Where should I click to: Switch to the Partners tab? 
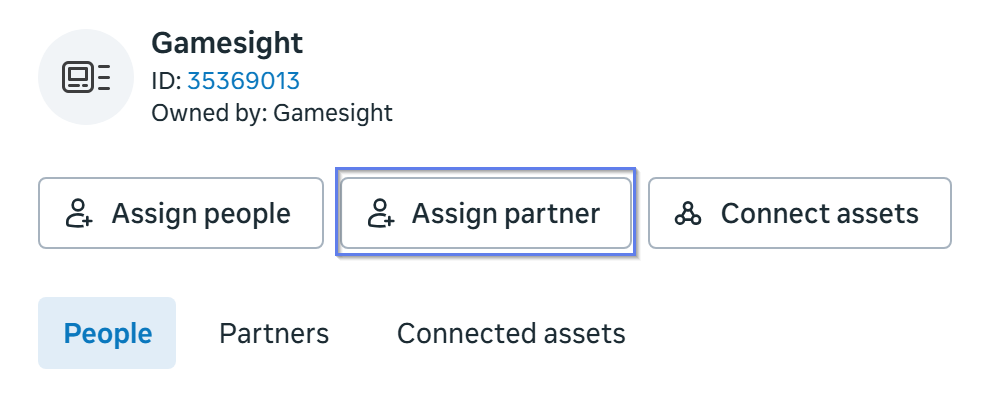click(x=274, y=333)
